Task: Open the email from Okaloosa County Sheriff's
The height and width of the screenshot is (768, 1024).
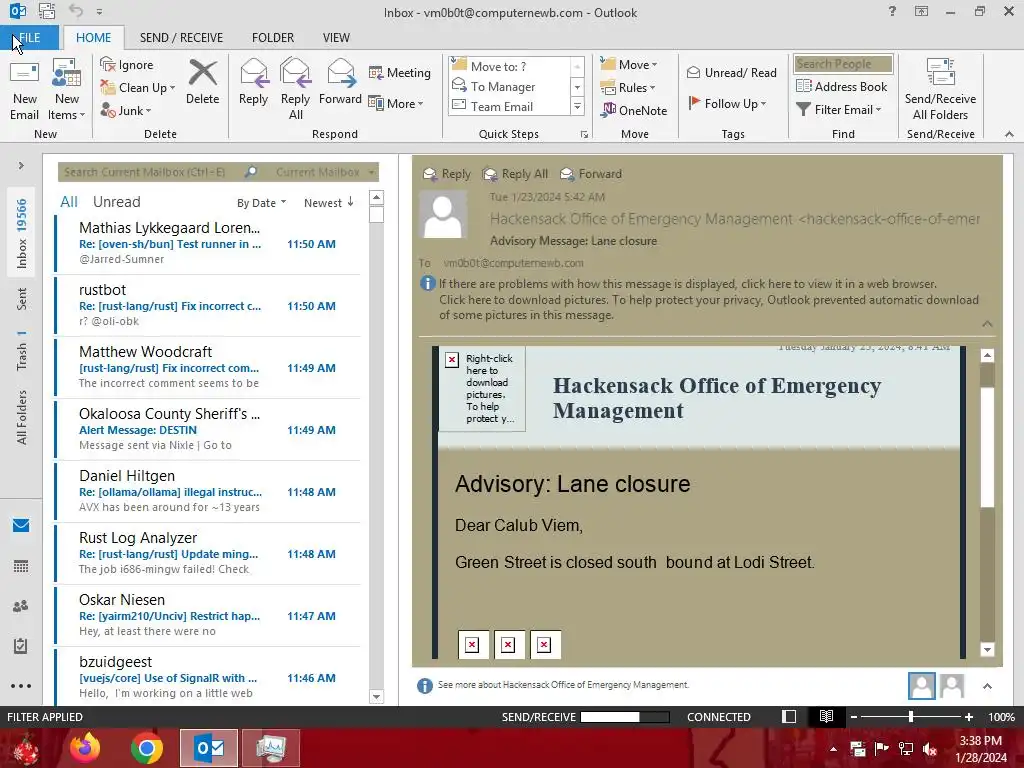Action: click(208, 429)
